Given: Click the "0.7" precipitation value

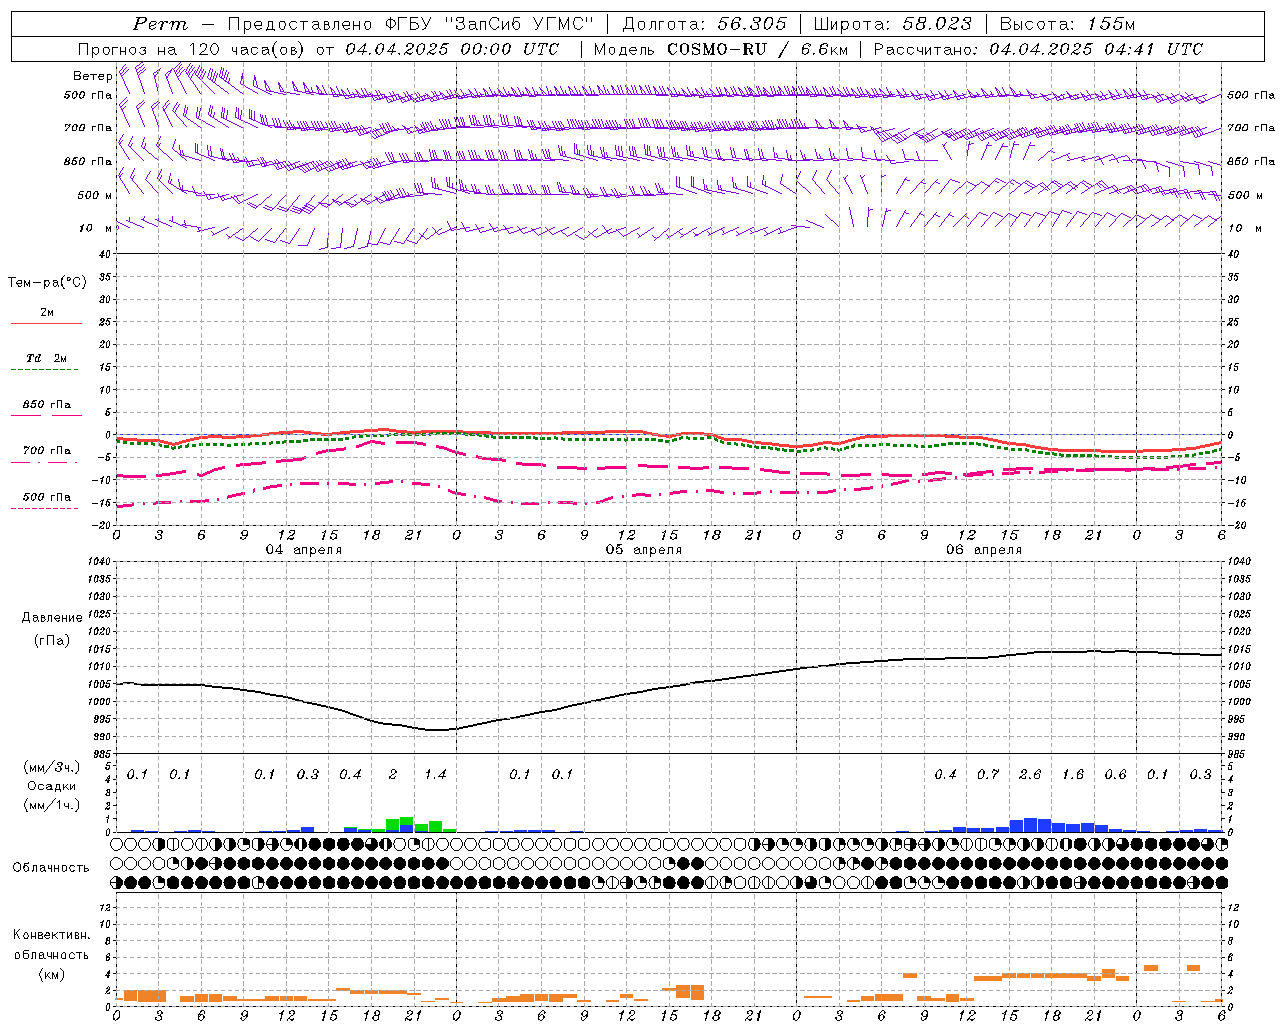Looking at the screenshot, I should [988, 775].
